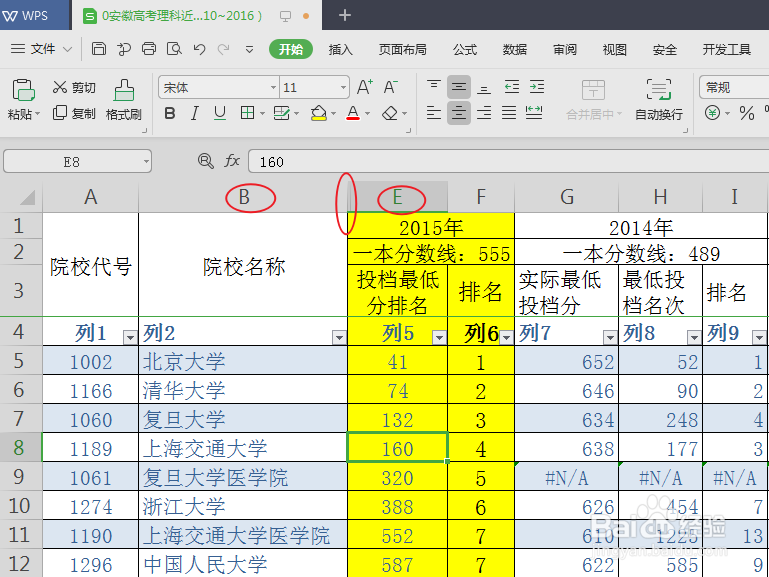The height and width of the screenshot is (577, 769).
Task: Increase indent icon
Action: point(537,87)
